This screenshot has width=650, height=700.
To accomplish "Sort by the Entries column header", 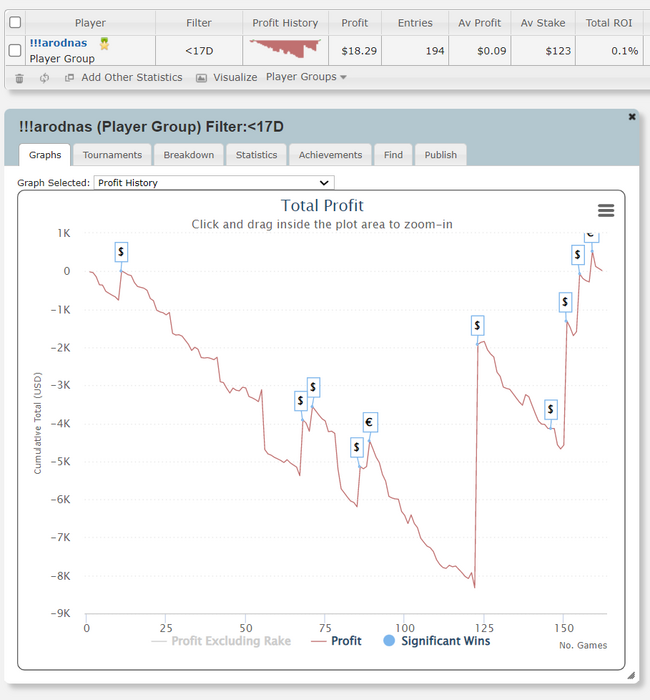I will (415, 23).
